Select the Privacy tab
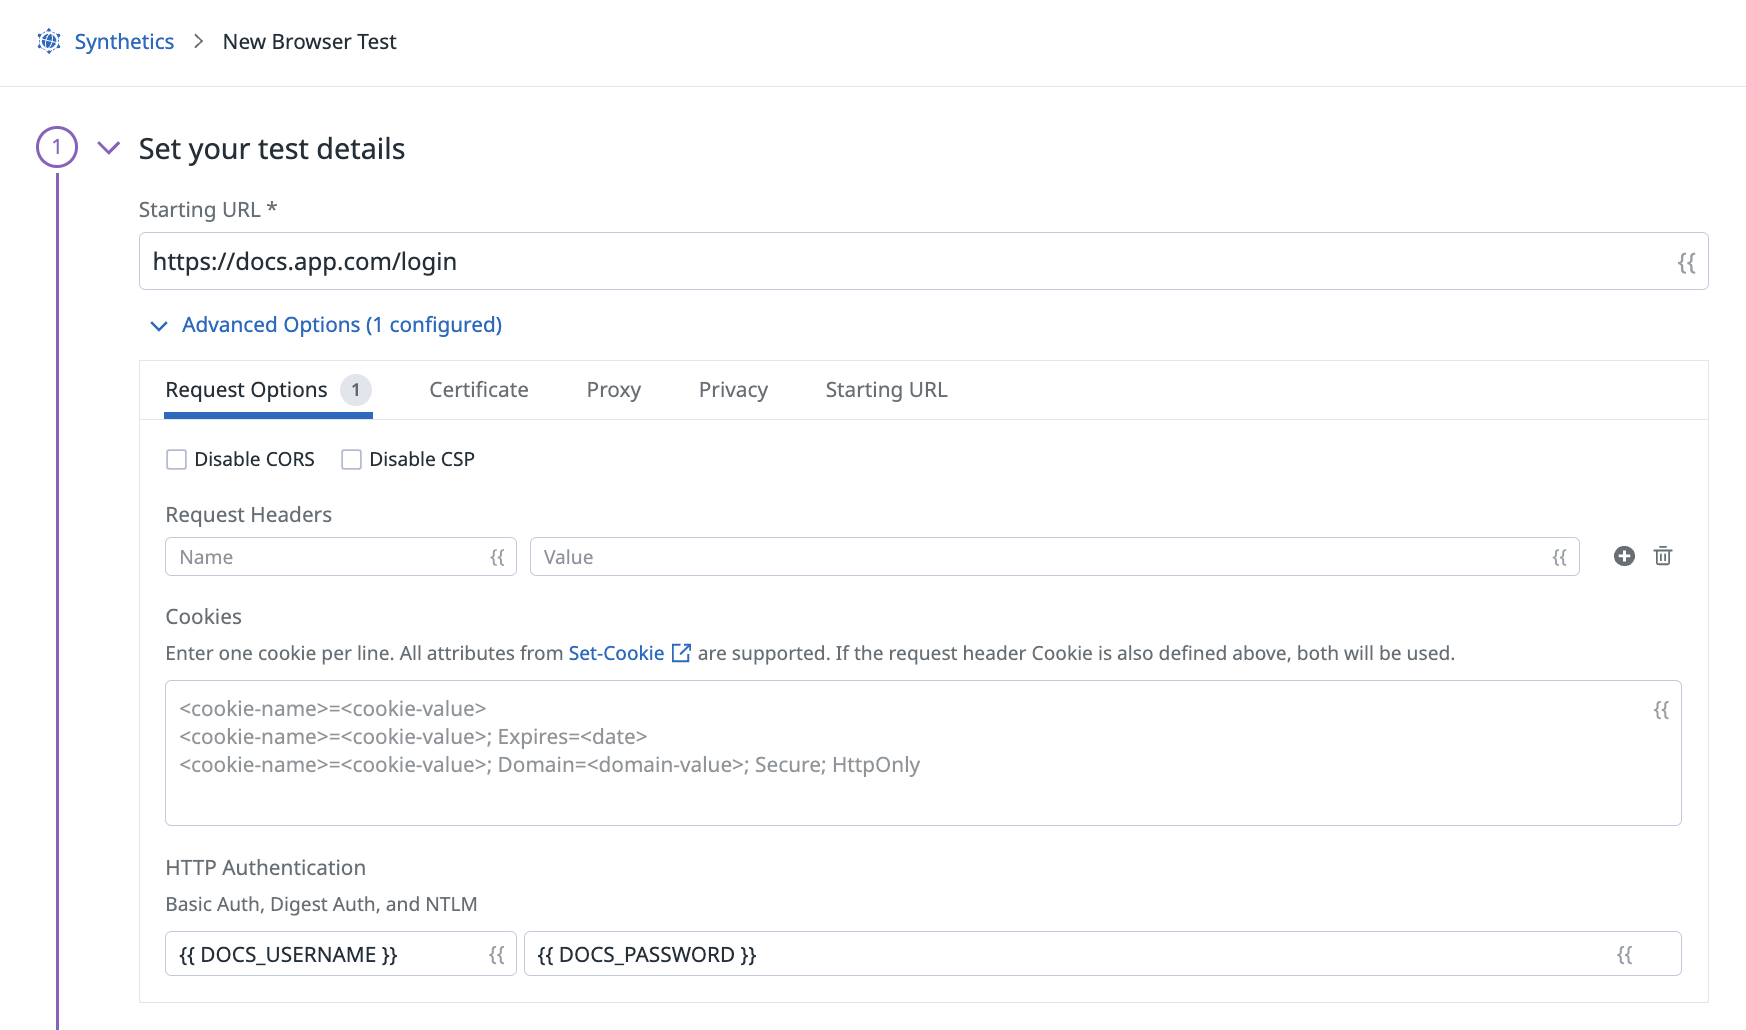Viewport: 1746px width, 1030px height. coord(733,389)
